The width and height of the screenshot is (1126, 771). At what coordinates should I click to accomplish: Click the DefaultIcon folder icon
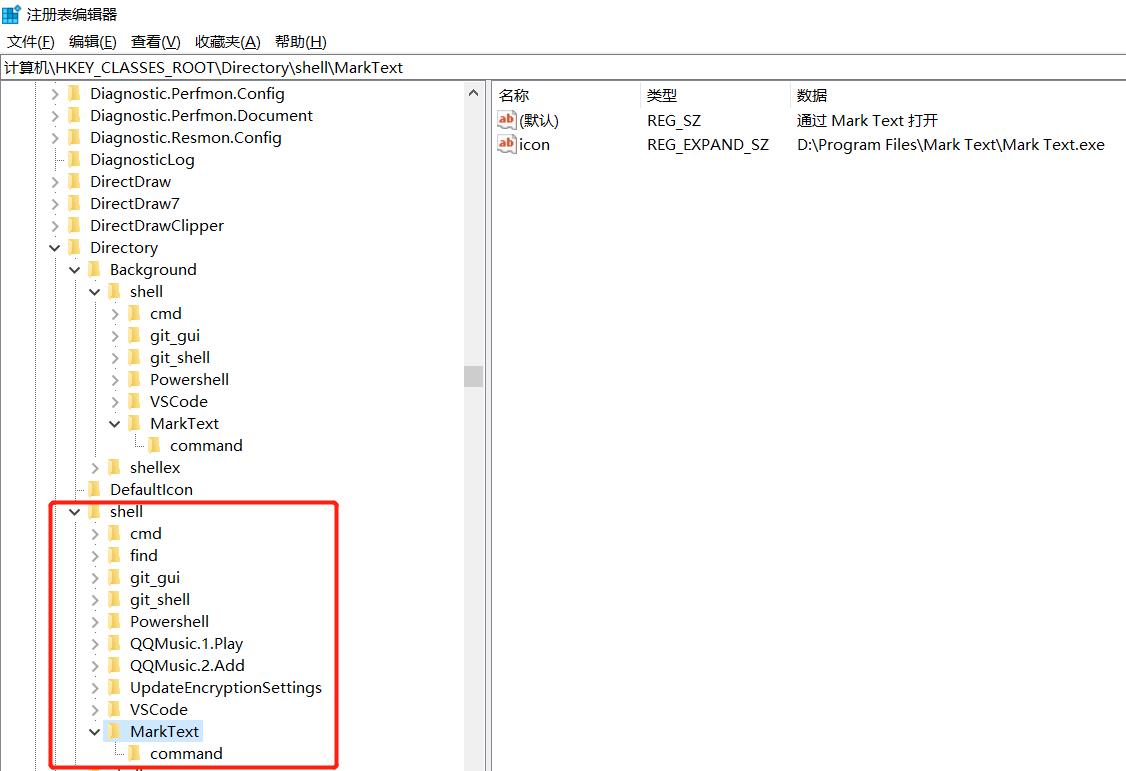pyautogui.click(x=94, y=490)
